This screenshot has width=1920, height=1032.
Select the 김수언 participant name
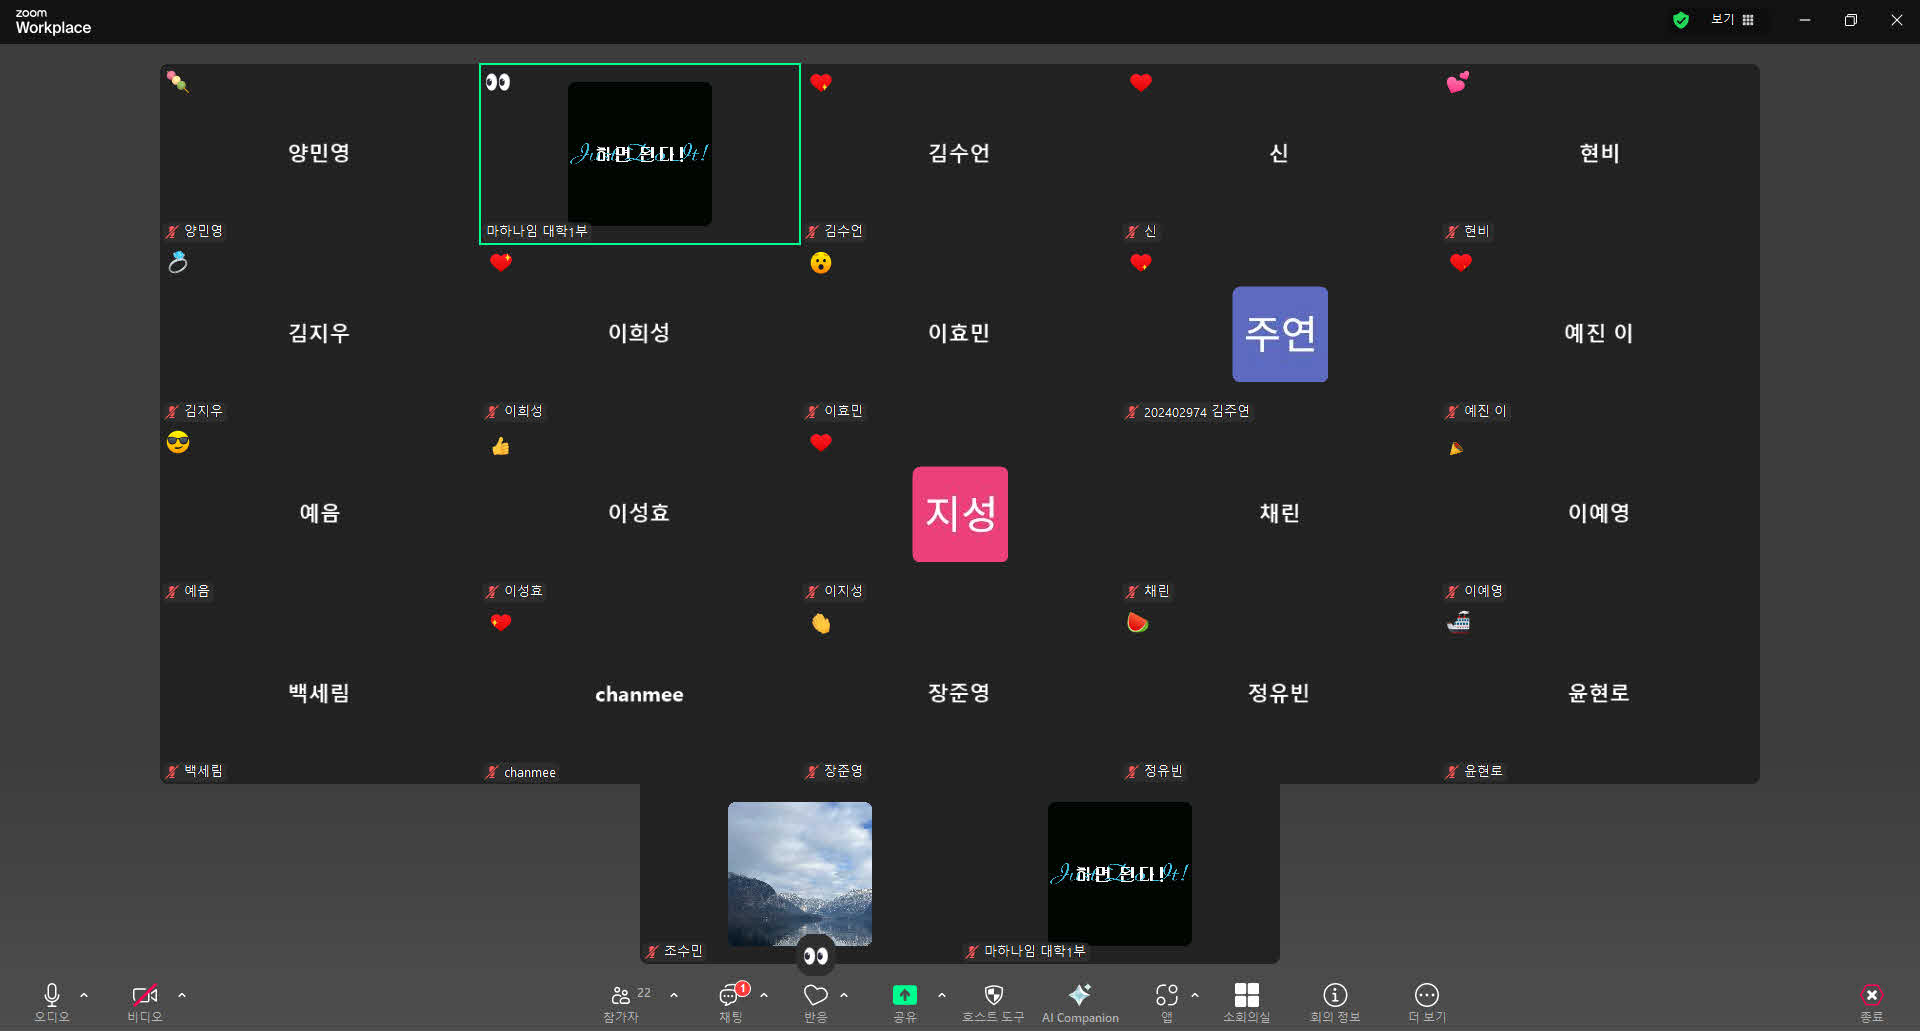959,153
